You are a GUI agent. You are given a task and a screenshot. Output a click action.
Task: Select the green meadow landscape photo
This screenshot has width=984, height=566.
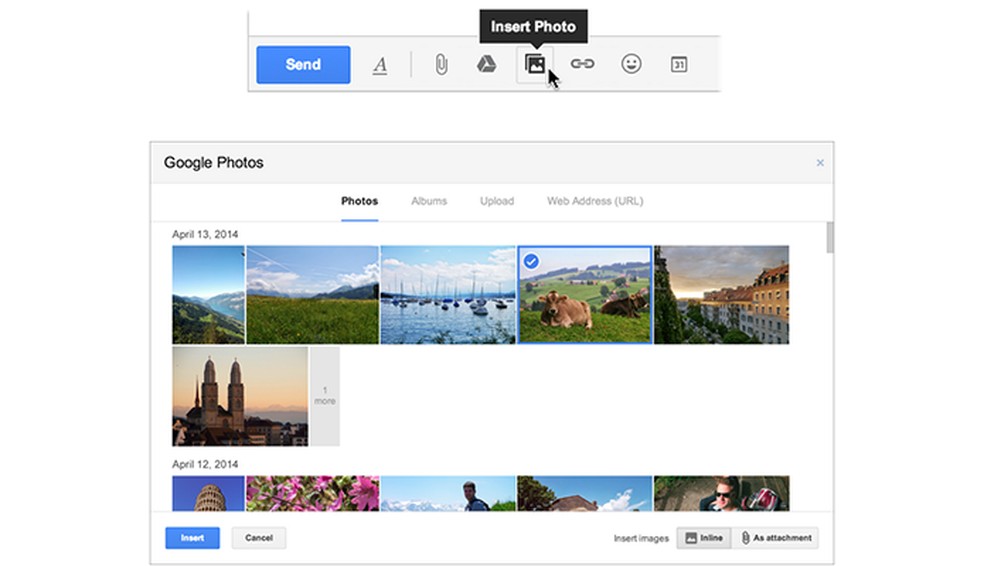313,295
